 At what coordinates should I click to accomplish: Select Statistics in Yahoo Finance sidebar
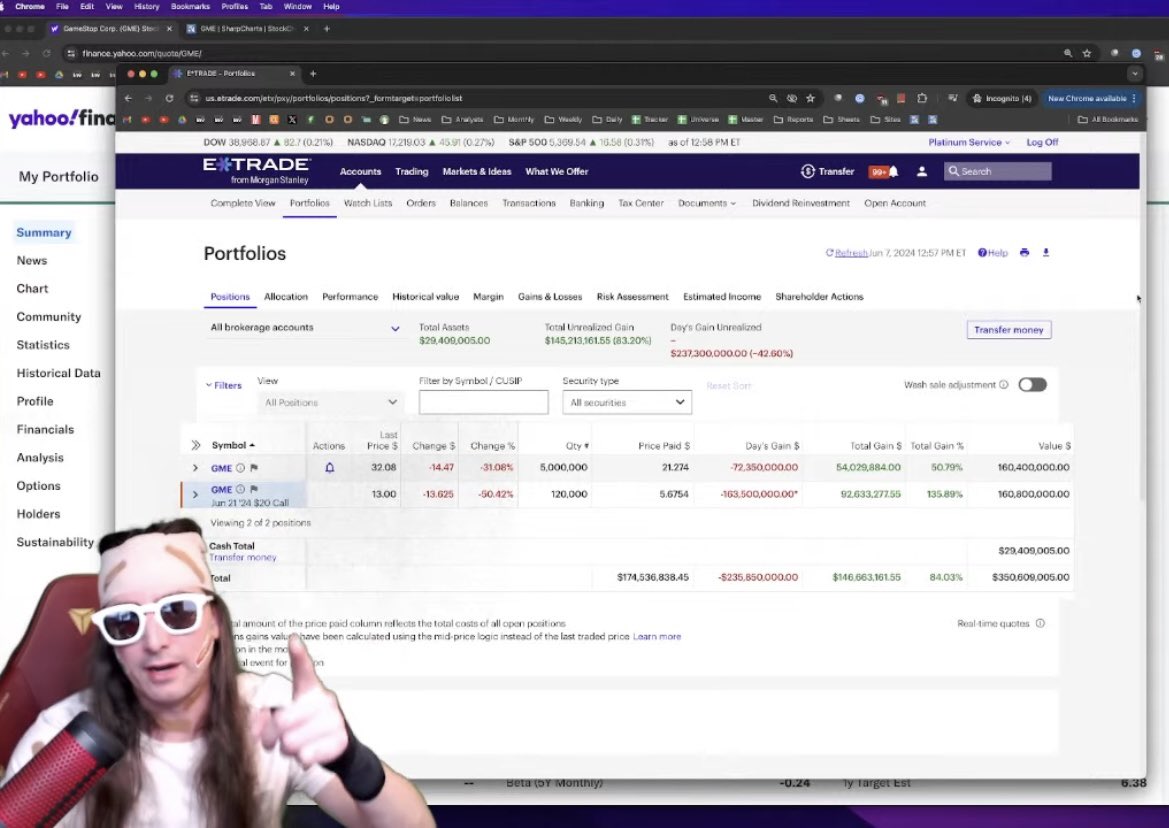pyautogui.click(x=42, y=345)
